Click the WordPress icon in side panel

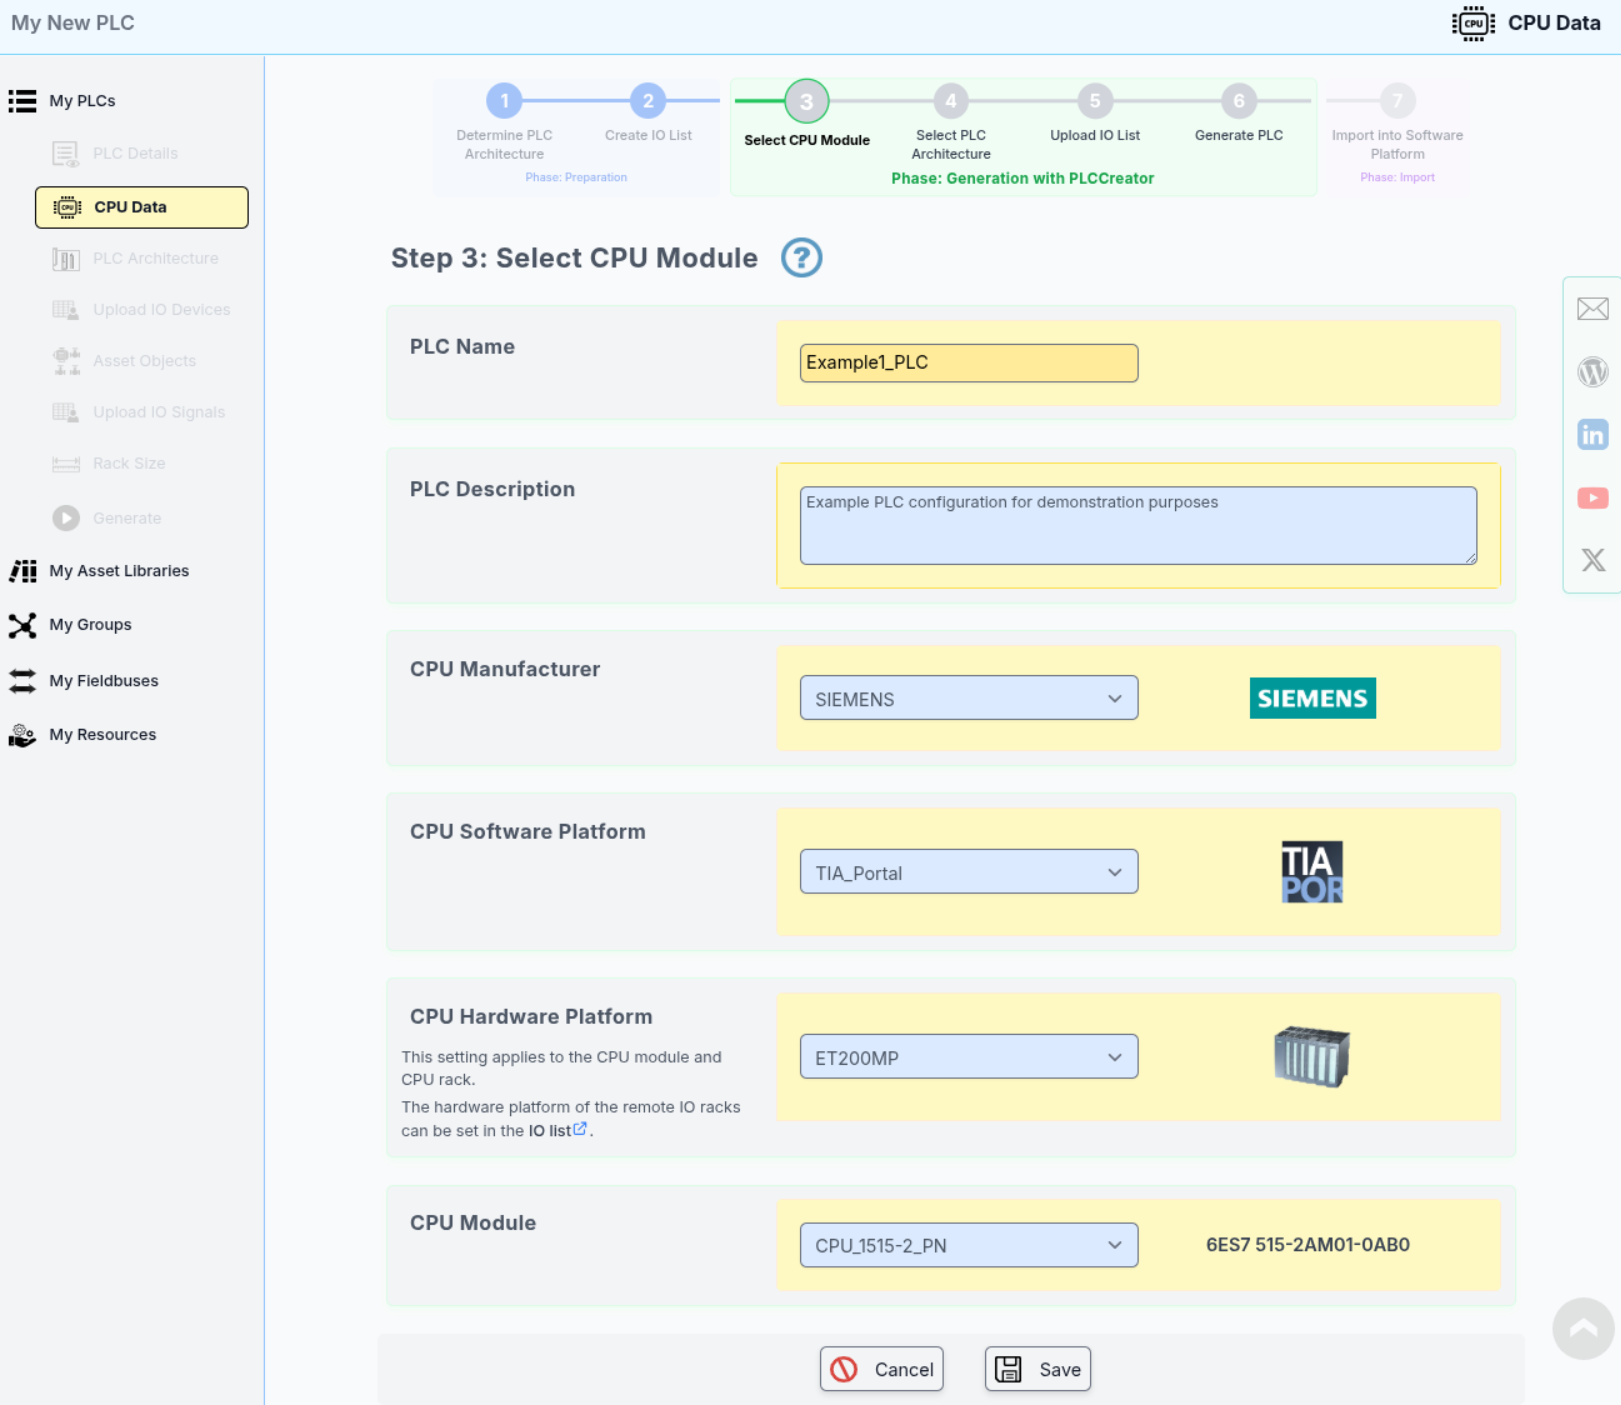[x=1592, y=372]
